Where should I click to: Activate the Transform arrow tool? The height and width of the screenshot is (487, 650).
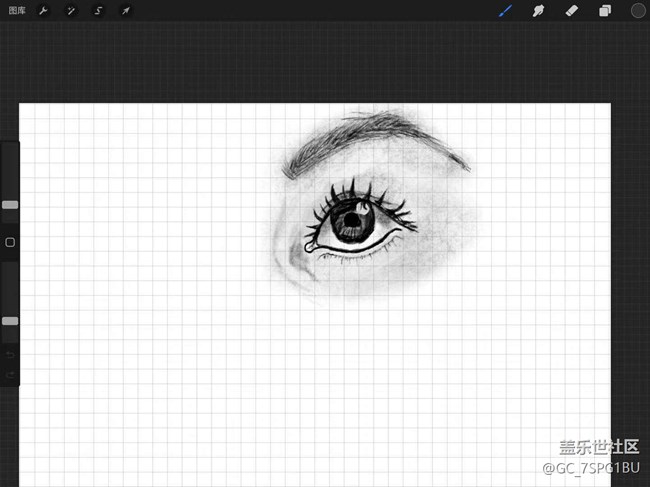(125, 11)
